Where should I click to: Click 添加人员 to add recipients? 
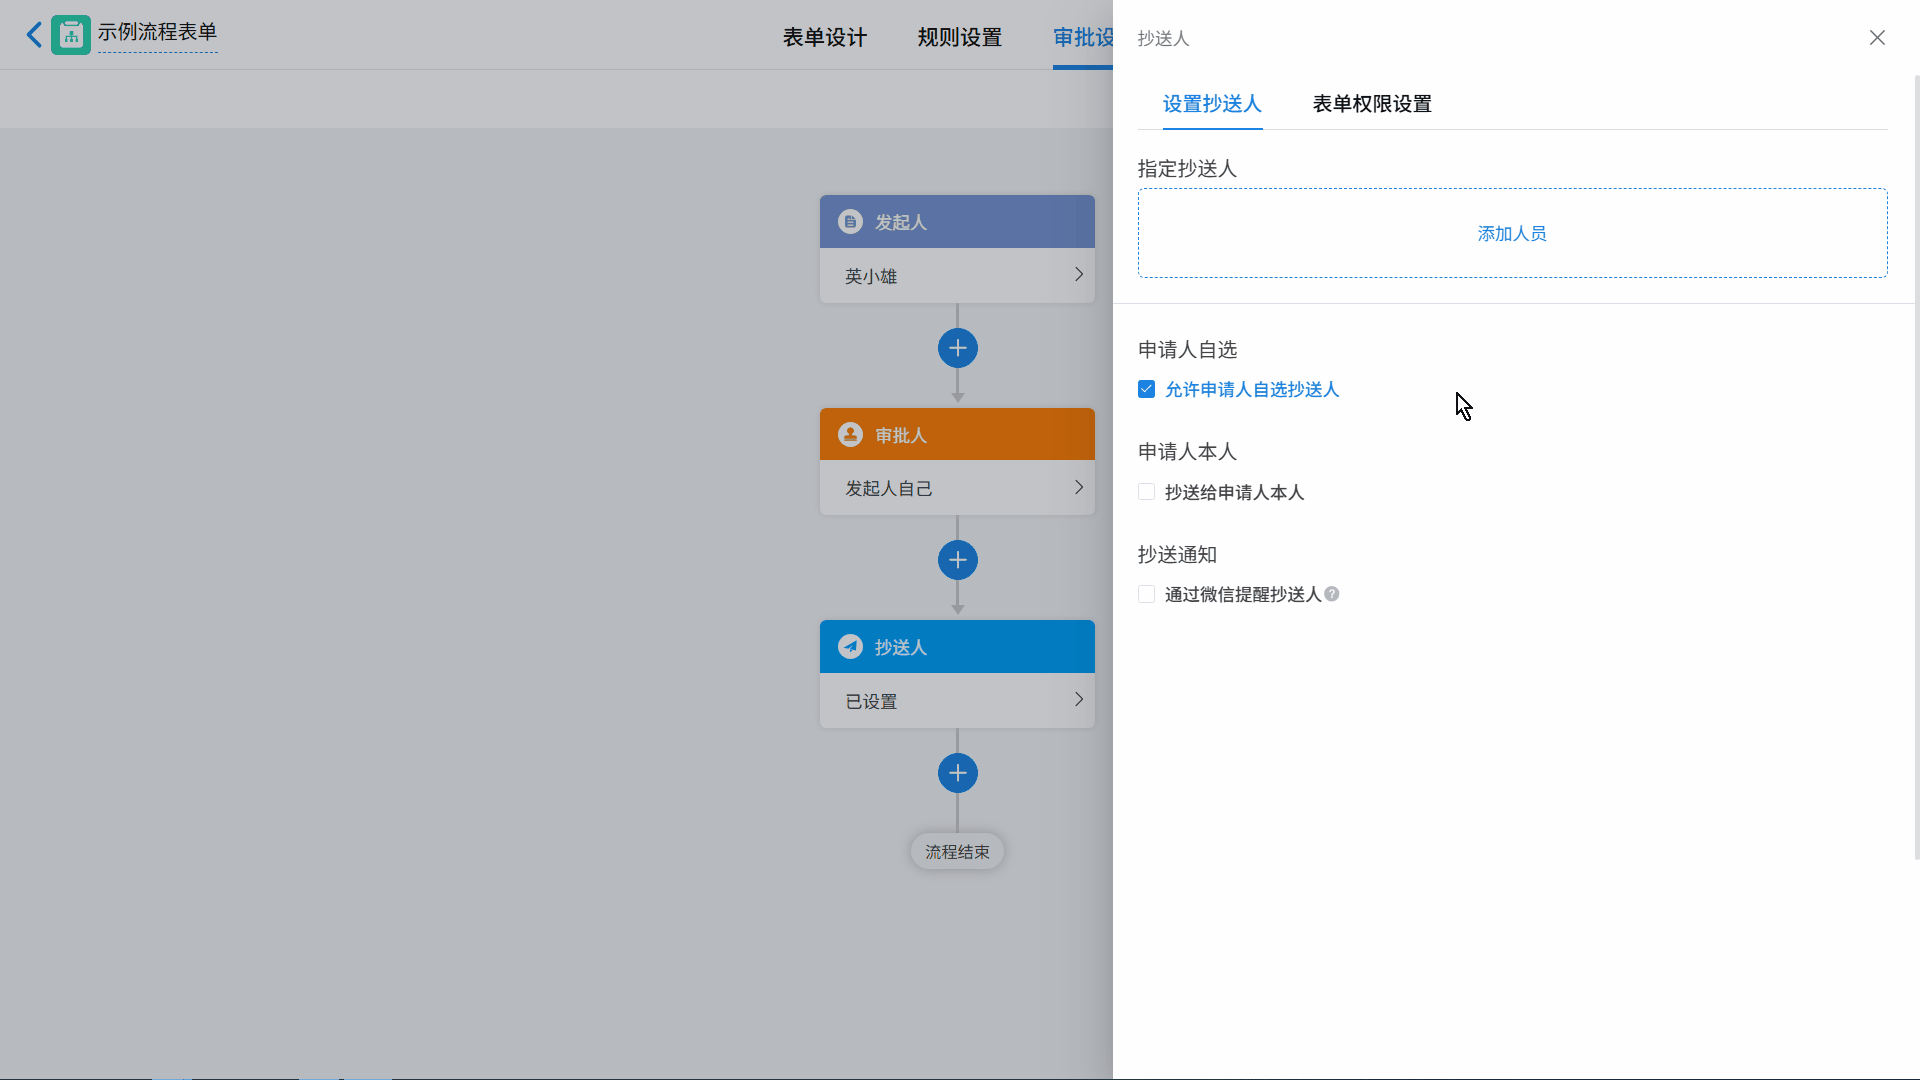(x=1511, y=234)
